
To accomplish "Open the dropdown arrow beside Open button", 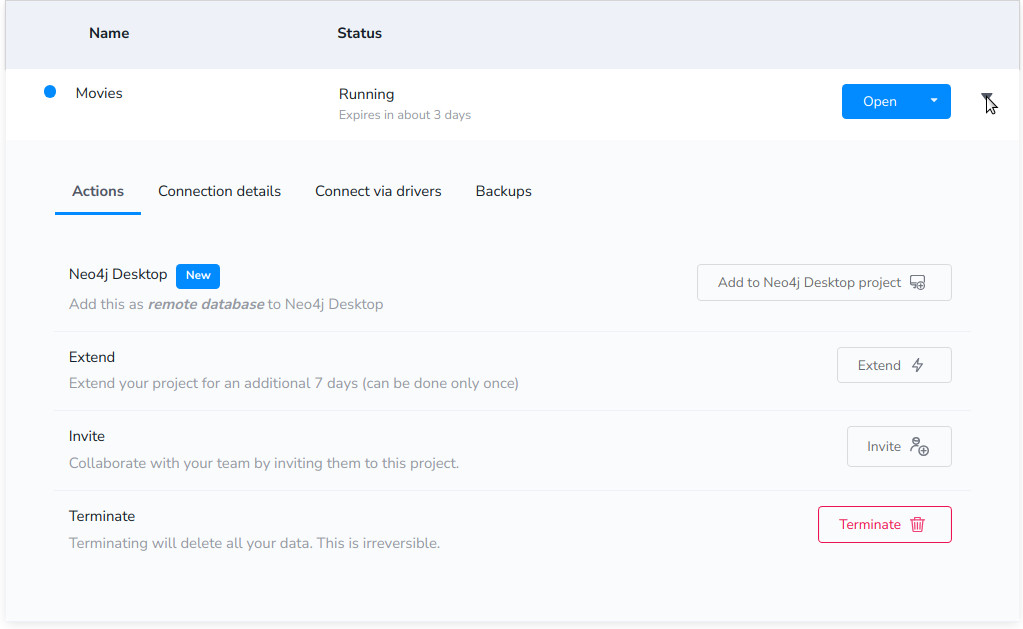I will coord(934,101).
